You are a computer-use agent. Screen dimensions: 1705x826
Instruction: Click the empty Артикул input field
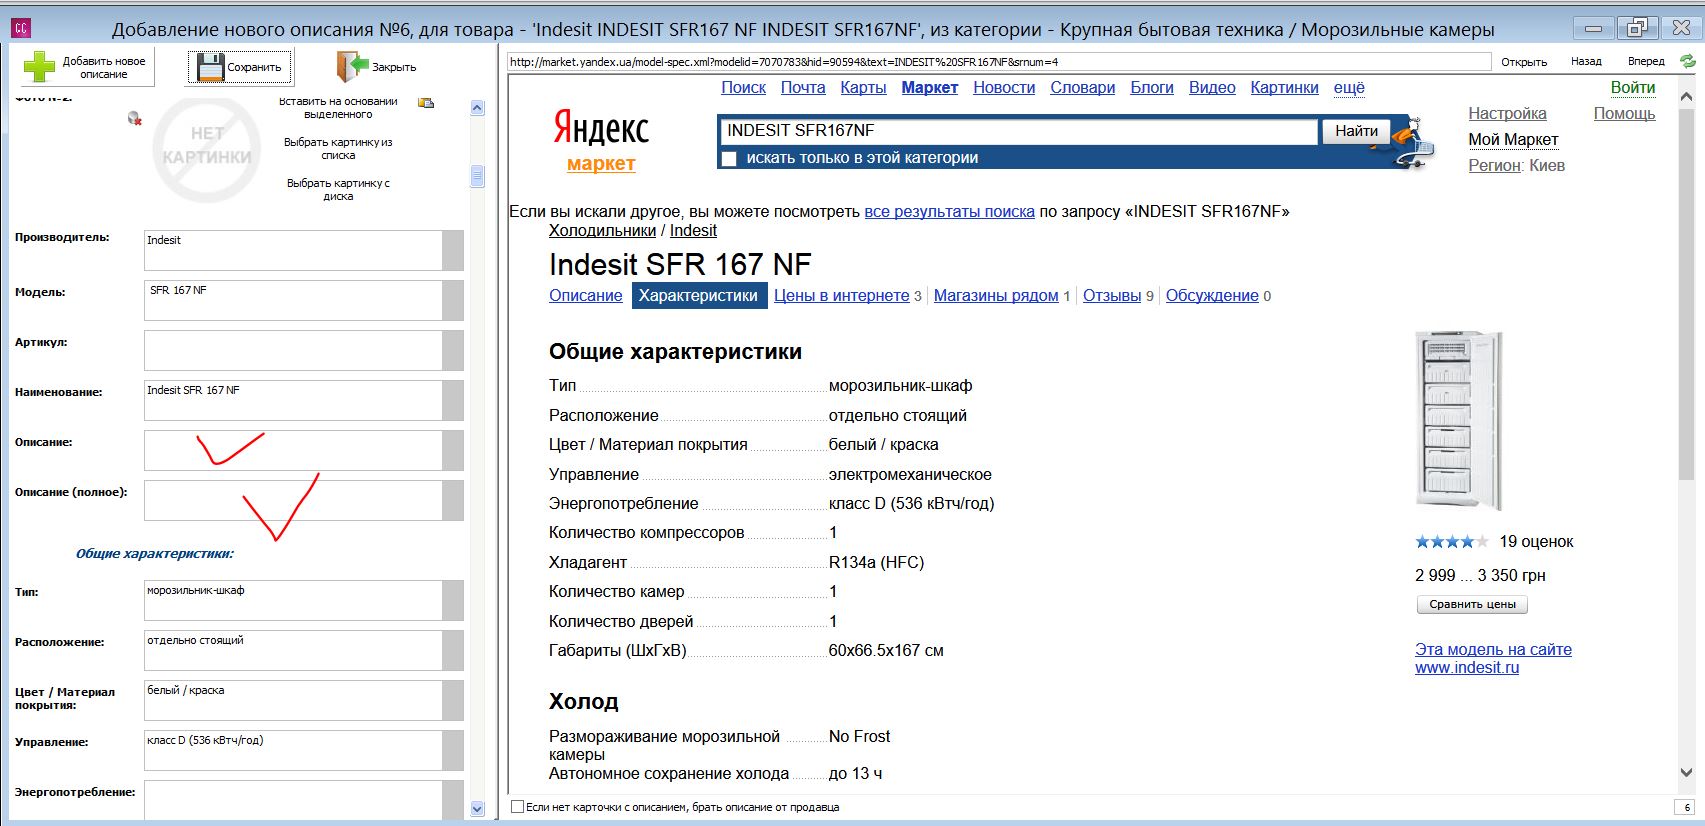[293, 350]
